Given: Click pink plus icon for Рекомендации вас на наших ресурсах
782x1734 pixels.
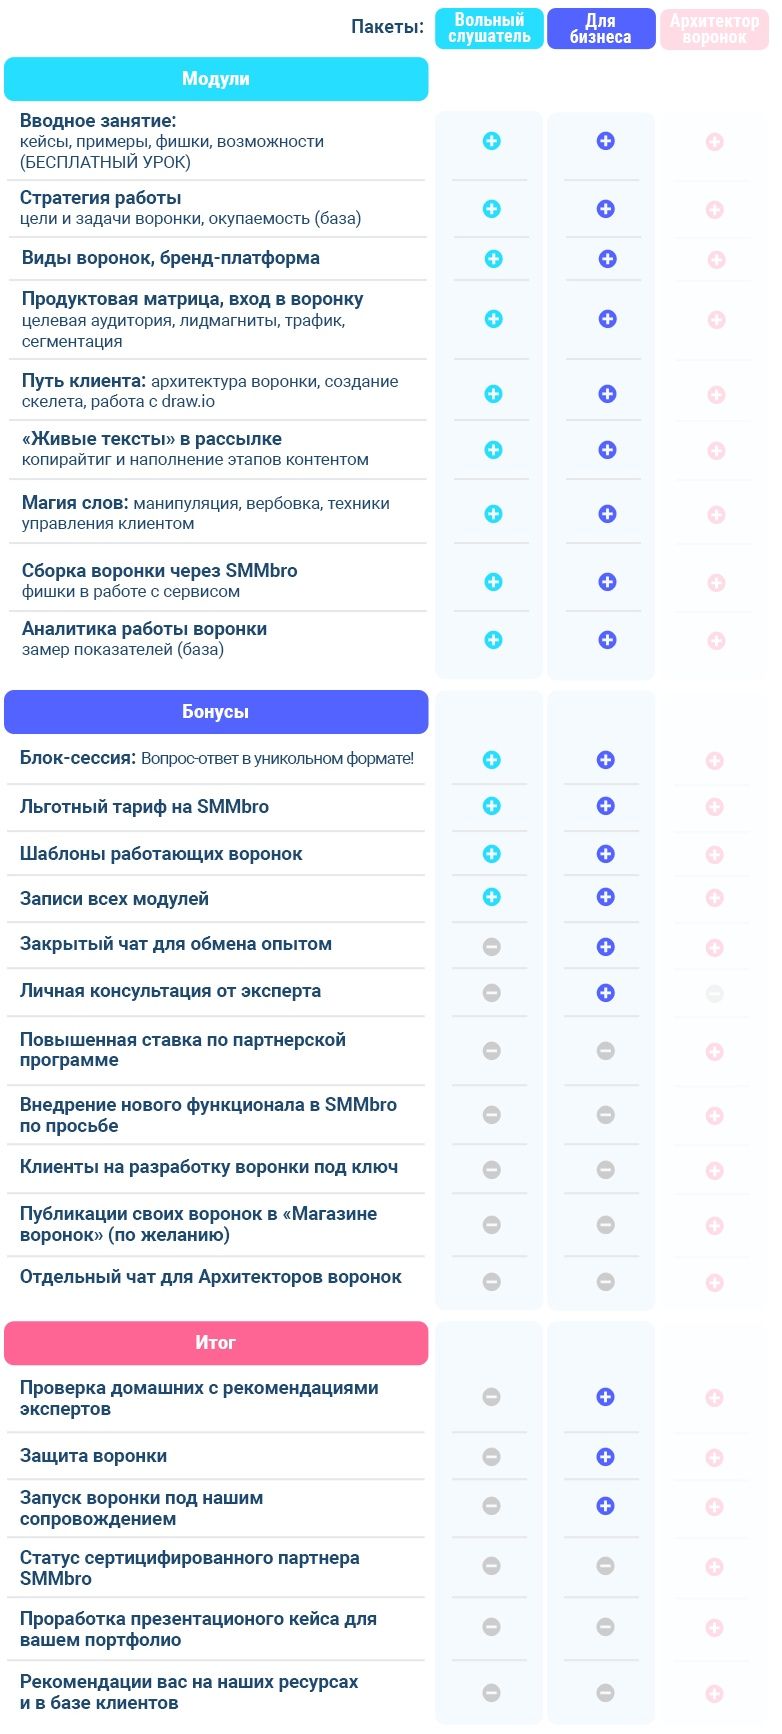Looking at the screenshot, I should [x=714, y=1694].
